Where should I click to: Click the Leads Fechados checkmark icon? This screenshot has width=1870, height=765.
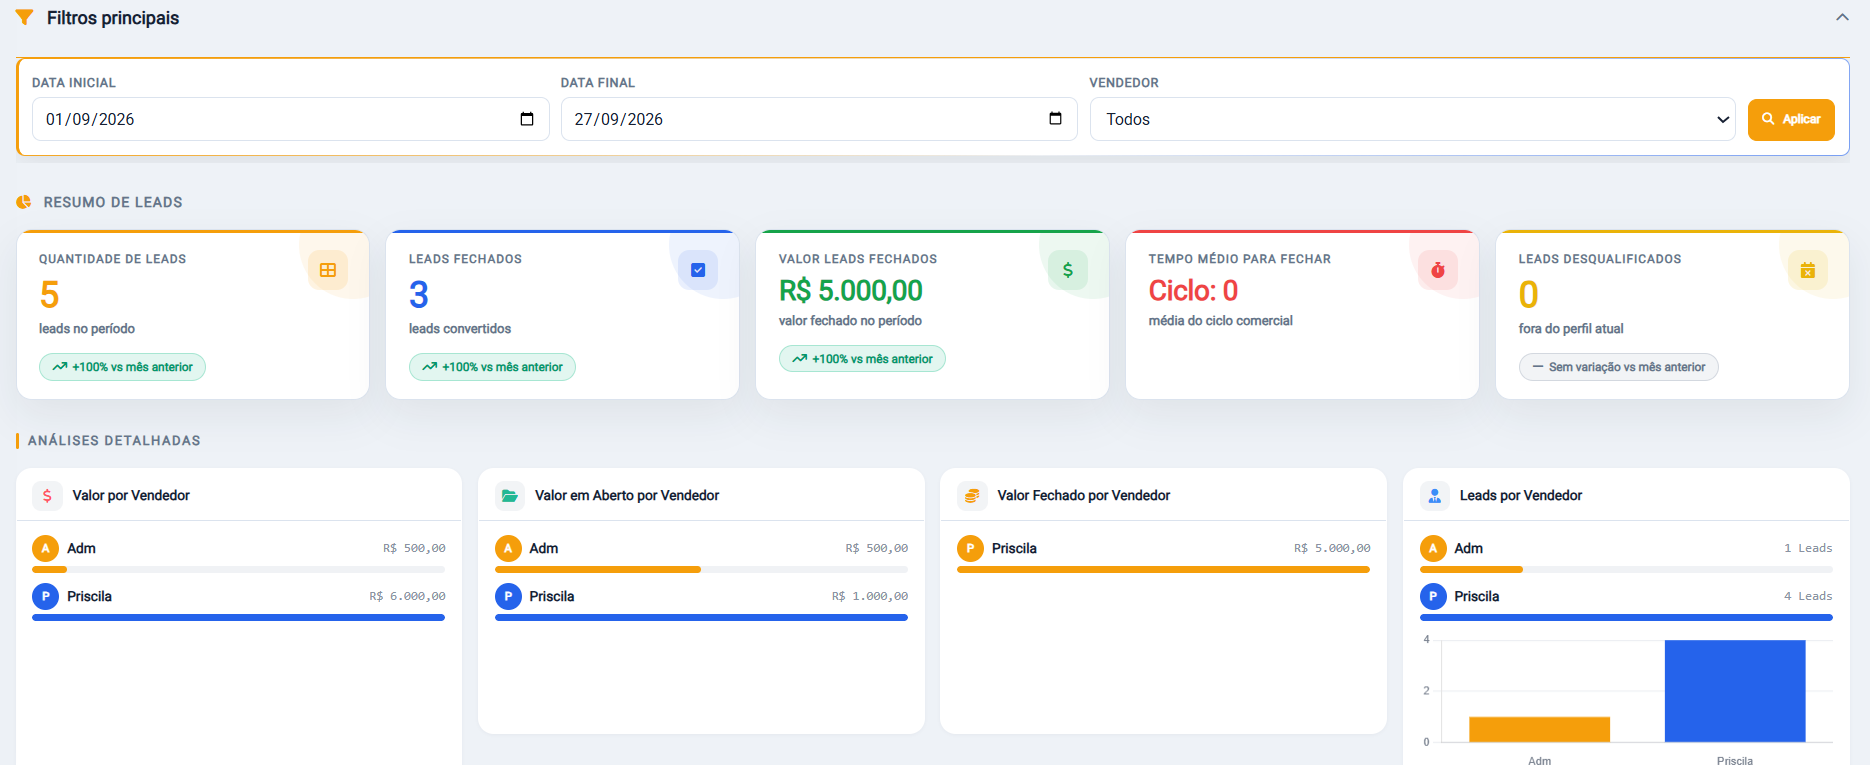point(698,270)
